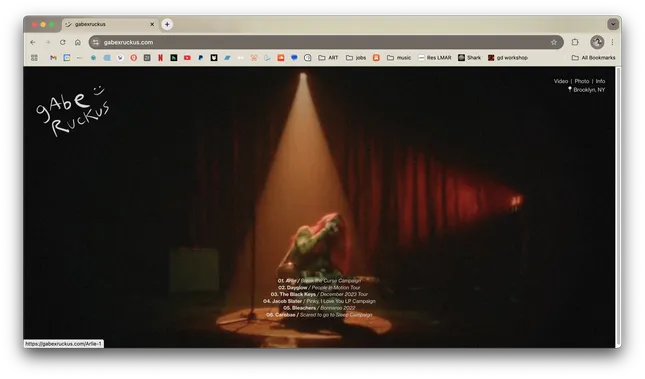Open the Res LMAR bookmark
Image resolution: width=645 pixels, height=379 pixels.
(435, 58)
